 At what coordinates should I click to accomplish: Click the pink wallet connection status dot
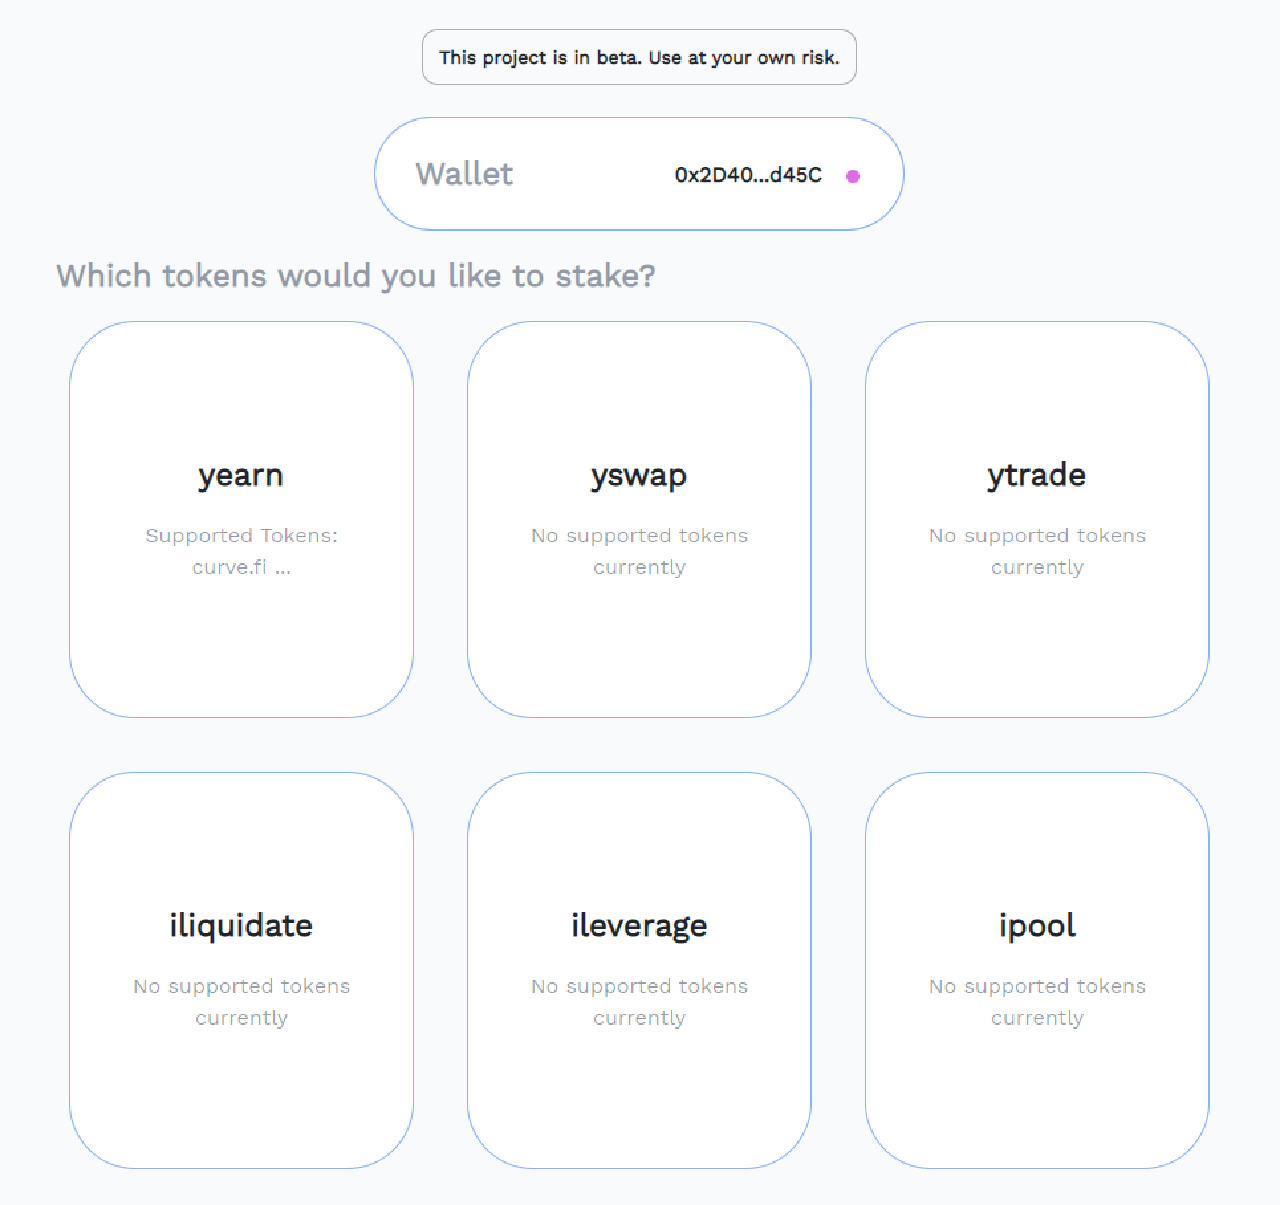tap(853, 175)
